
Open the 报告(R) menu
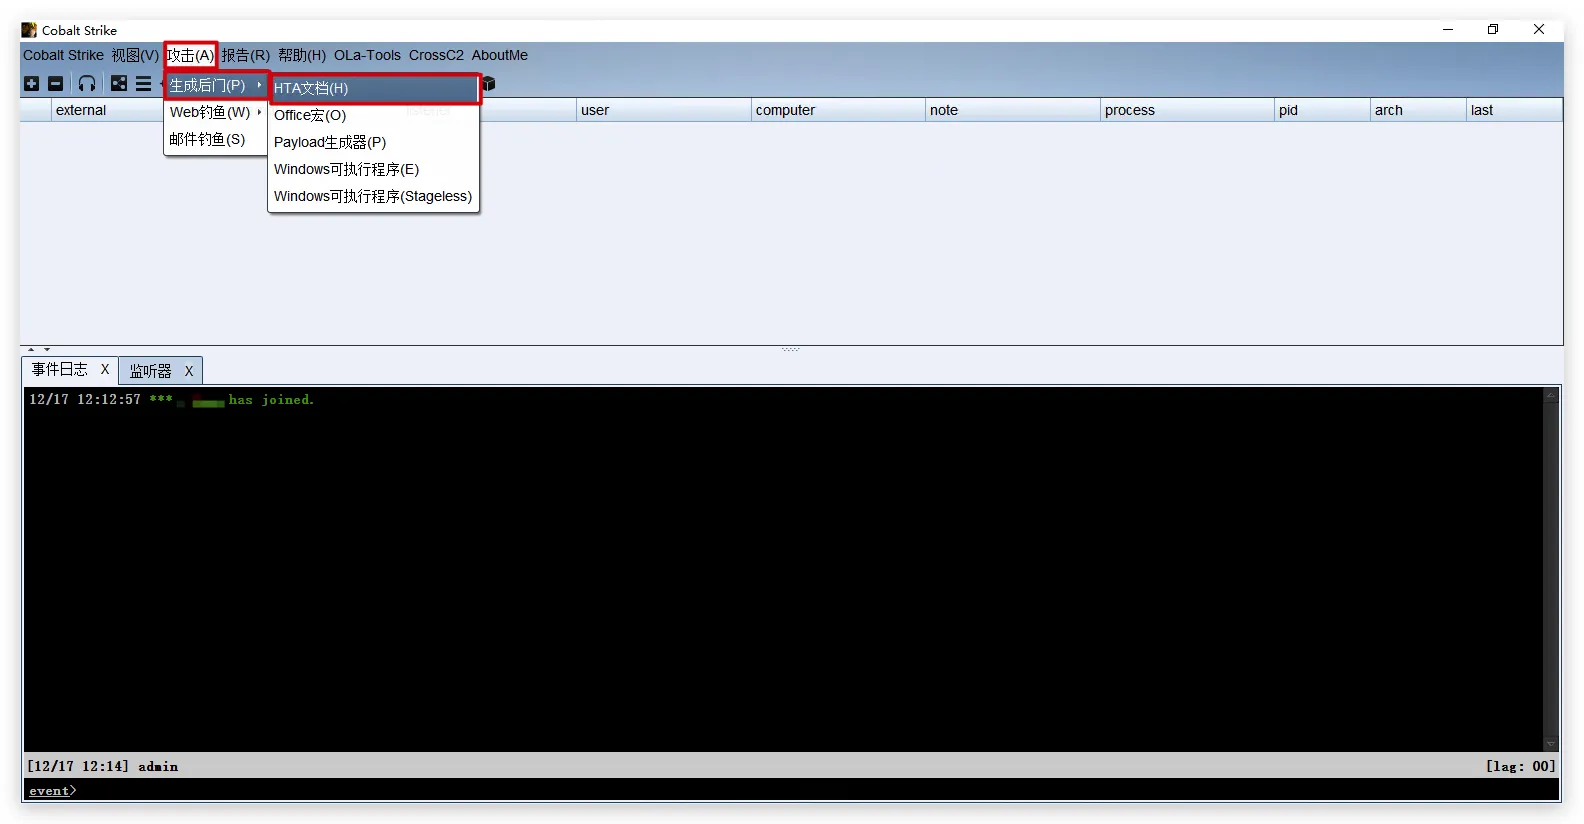pyautogui.click(x=245, y=55)
